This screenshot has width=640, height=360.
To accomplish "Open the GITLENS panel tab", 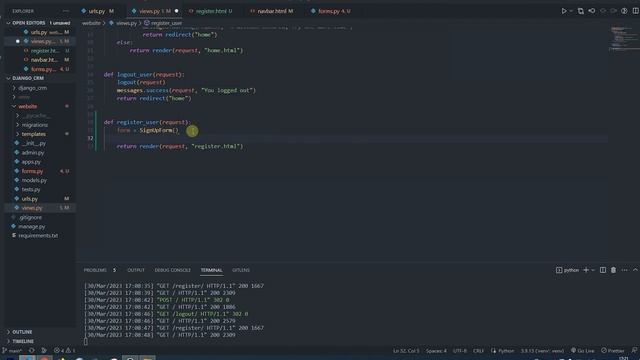I will (241, 270).
